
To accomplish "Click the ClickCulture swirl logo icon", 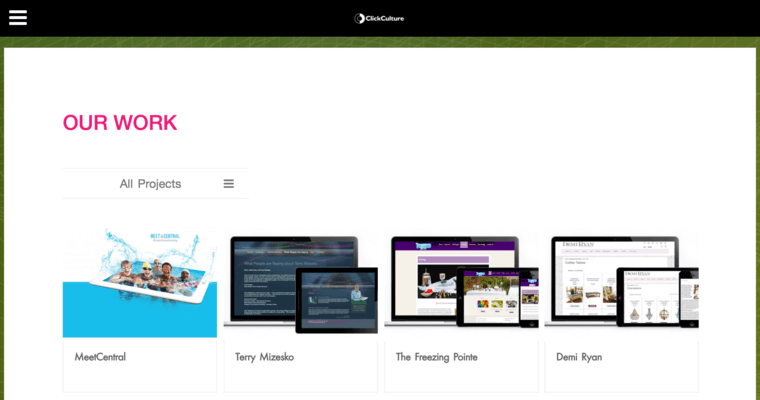I will 359,18.
